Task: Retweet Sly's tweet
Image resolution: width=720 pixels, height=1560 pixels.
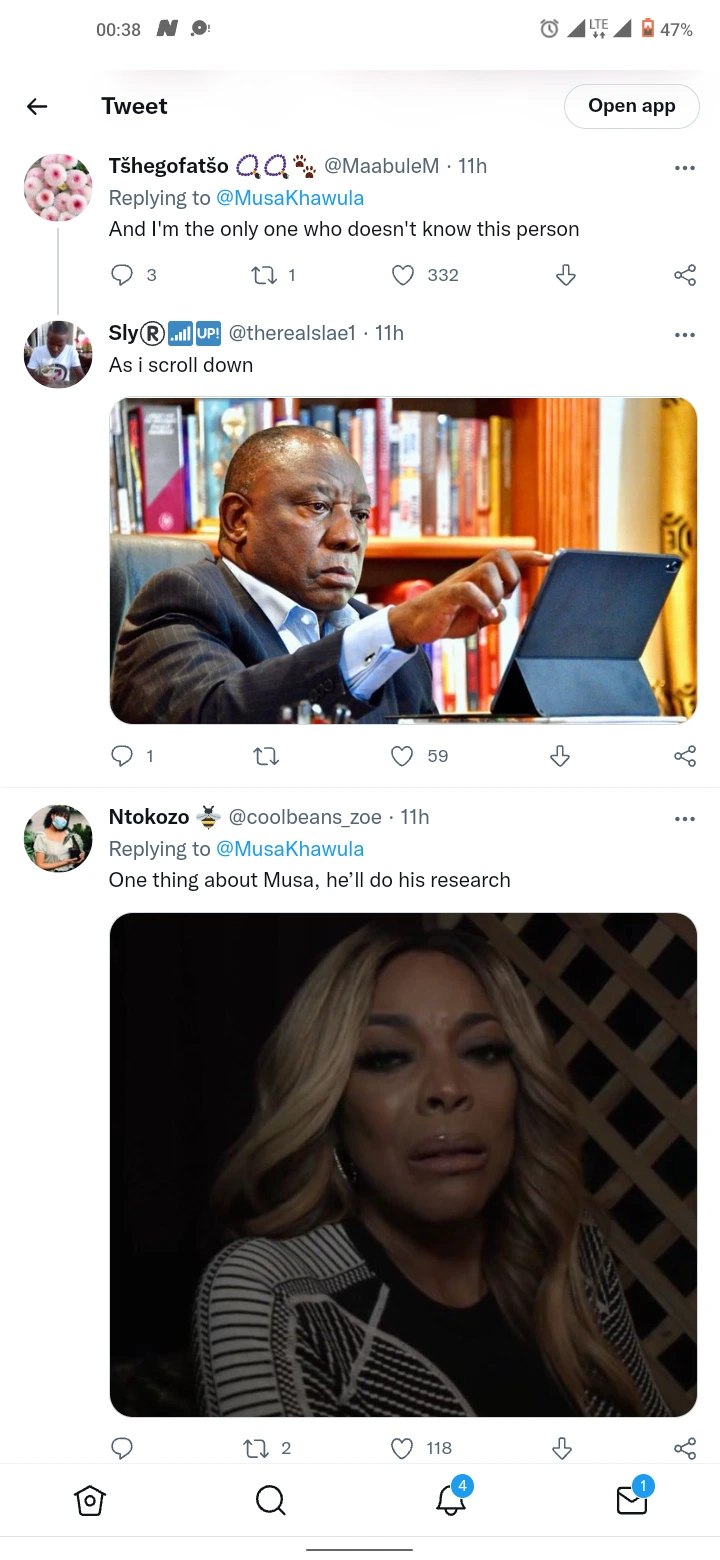Action: [x=266, y=757]
